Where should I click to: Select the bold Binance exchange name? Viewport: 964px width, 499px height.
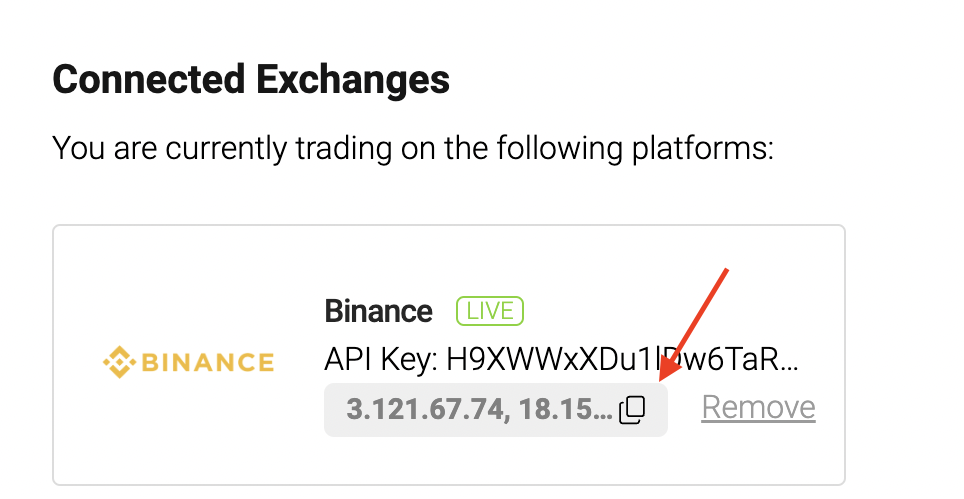pyautogui.click(x=378, y=311)
